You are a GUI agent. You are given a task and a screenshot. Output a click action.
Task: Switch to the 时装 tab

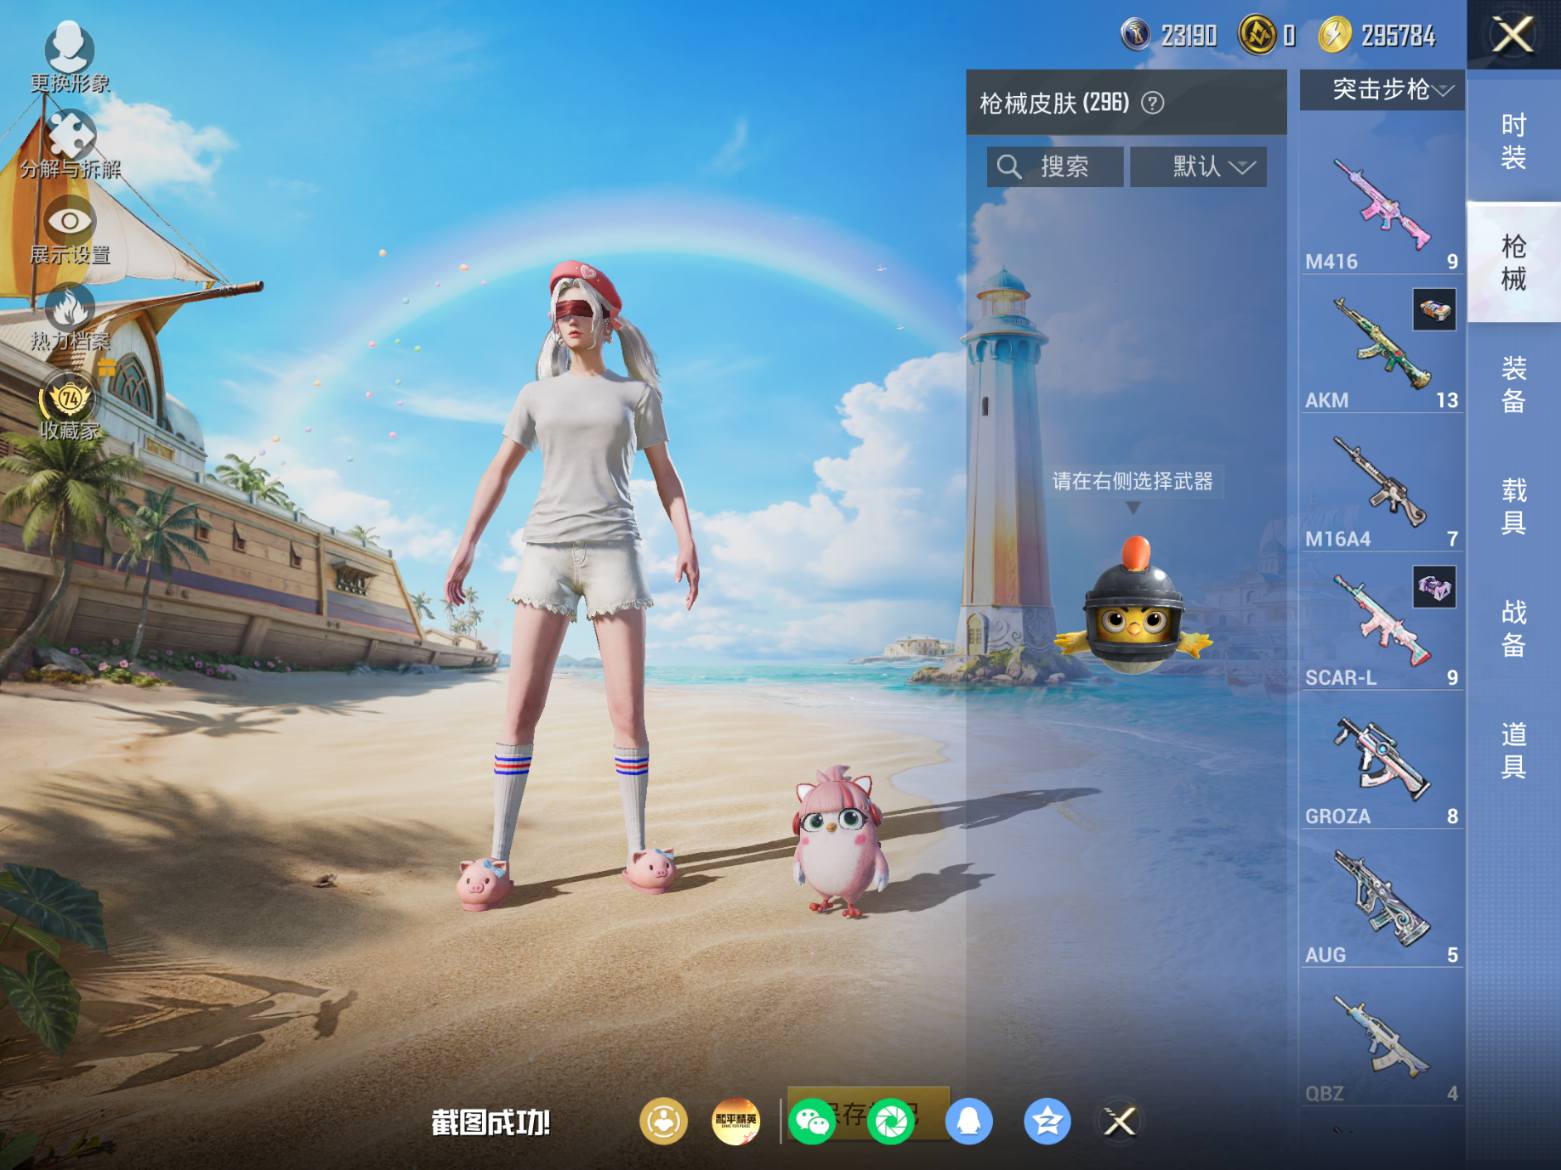click(x=1513, y=141)
